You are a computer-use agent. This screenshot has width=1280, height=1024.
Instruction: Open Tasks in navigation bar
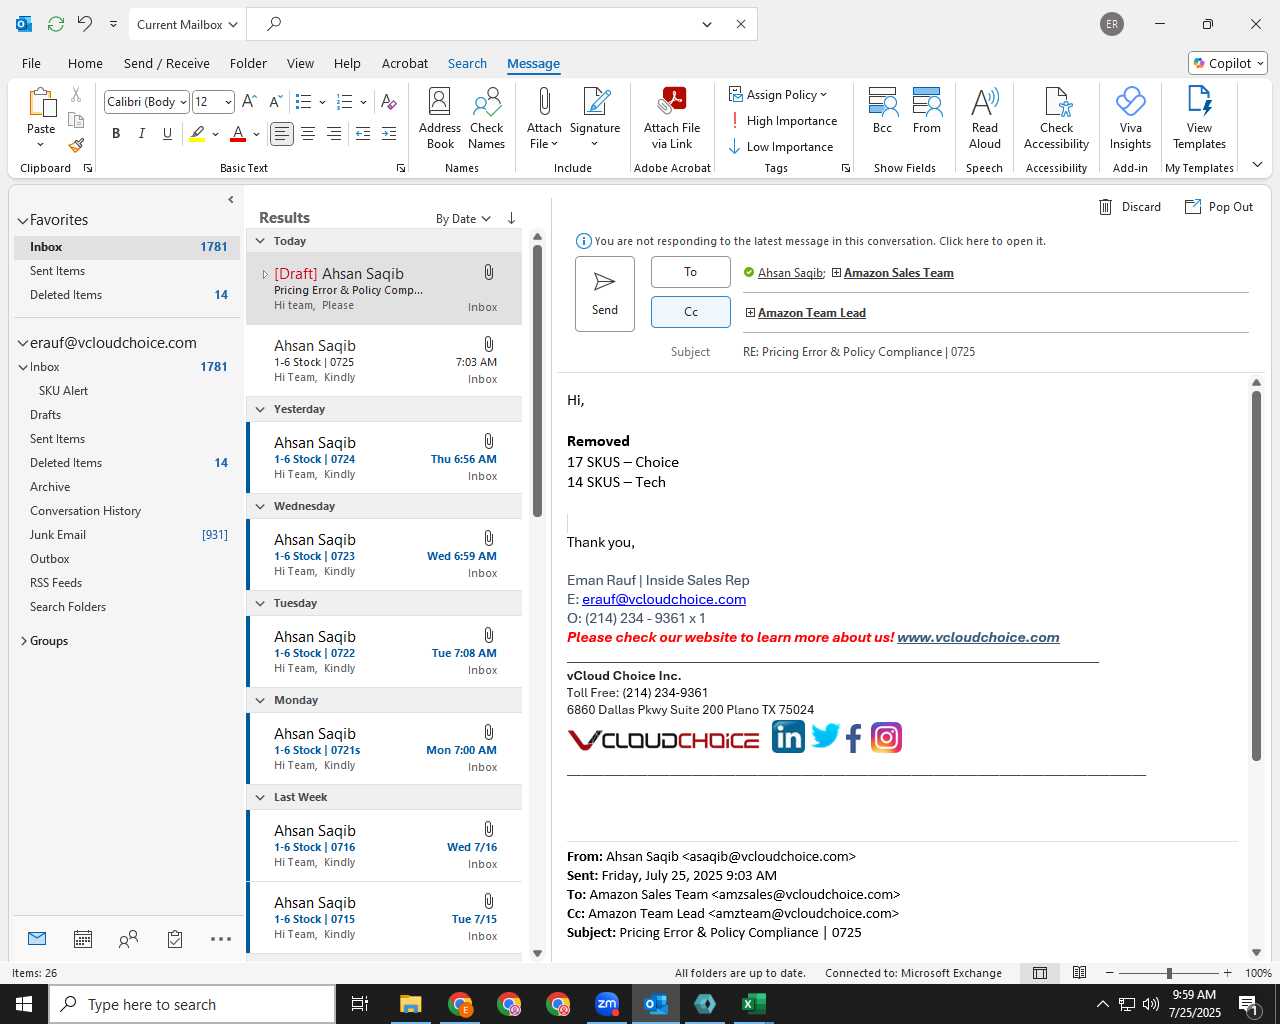point(175,939)
